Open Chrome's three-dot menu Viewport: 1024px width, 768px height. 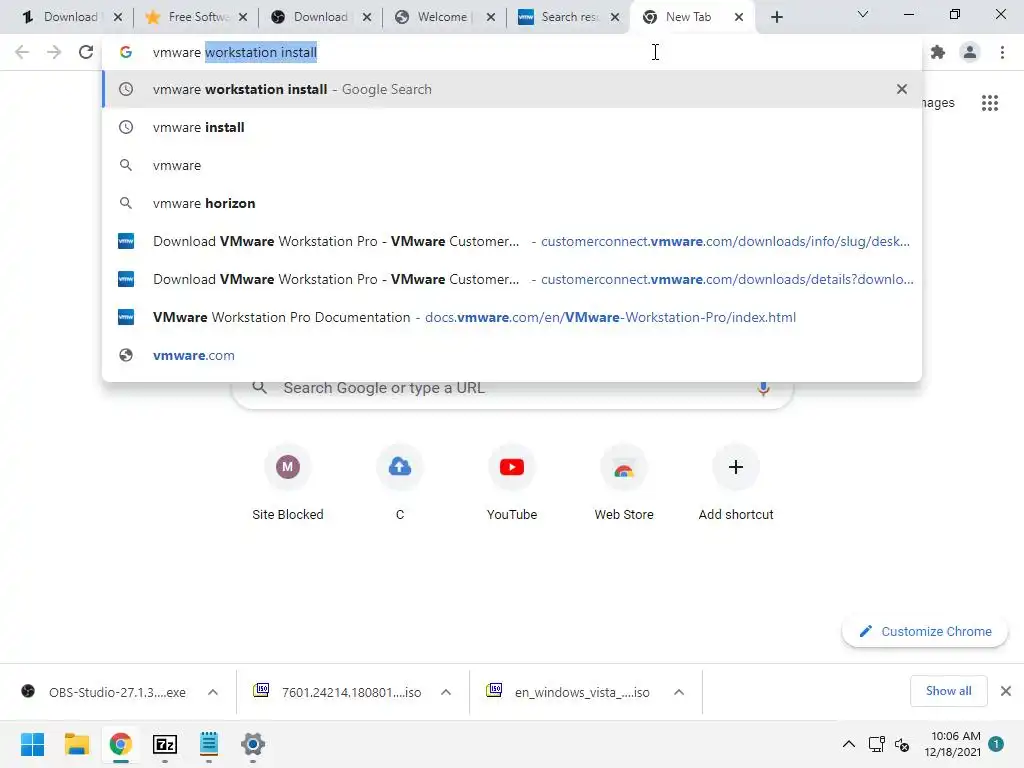1002,52
